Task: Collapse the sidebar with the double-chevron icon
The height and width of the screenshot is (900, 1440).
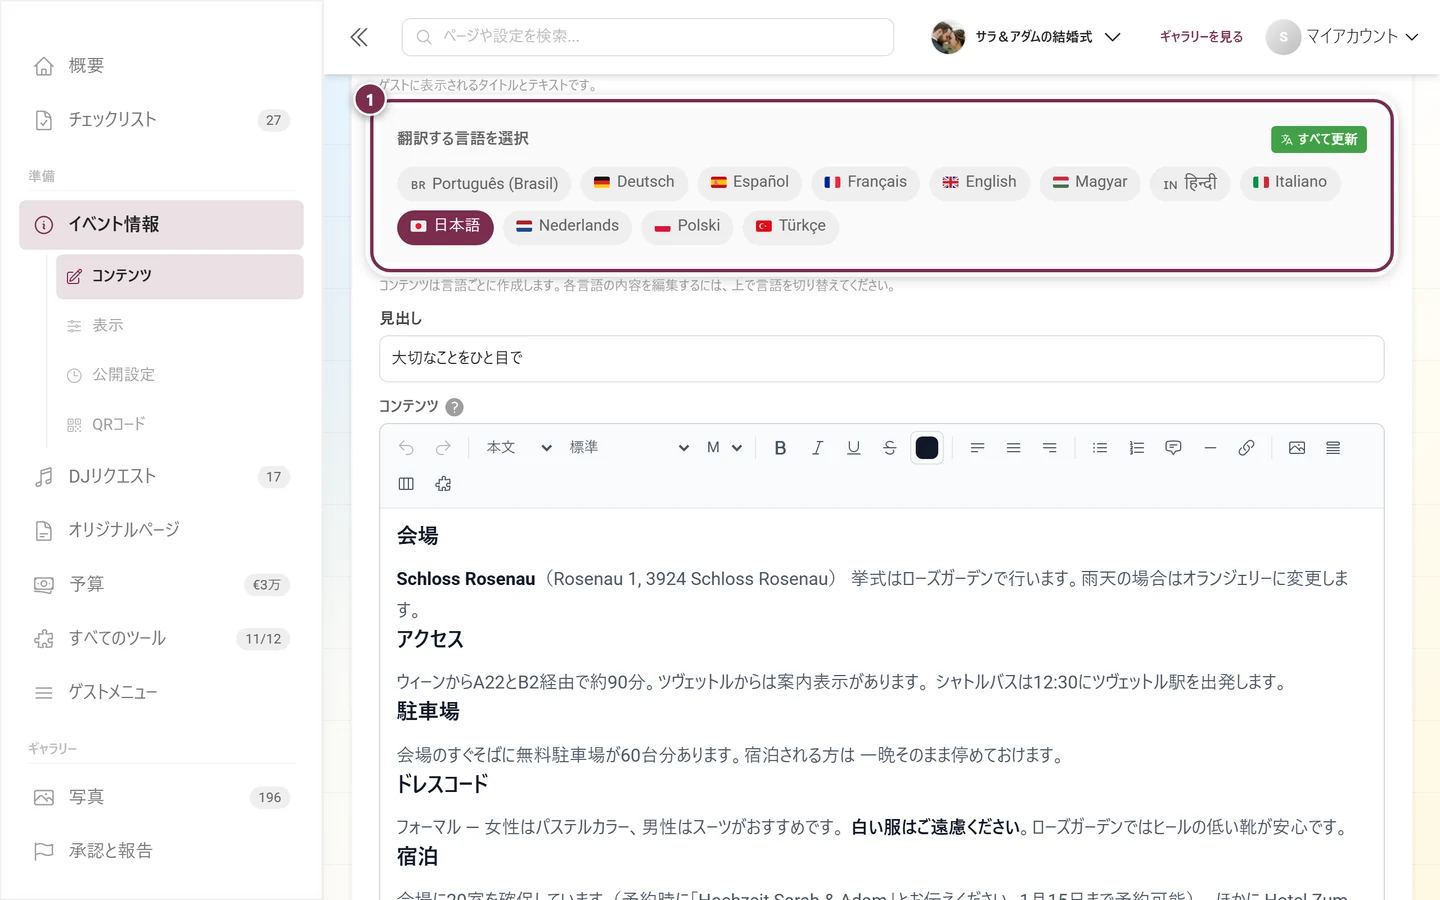Action: [359, 37]
